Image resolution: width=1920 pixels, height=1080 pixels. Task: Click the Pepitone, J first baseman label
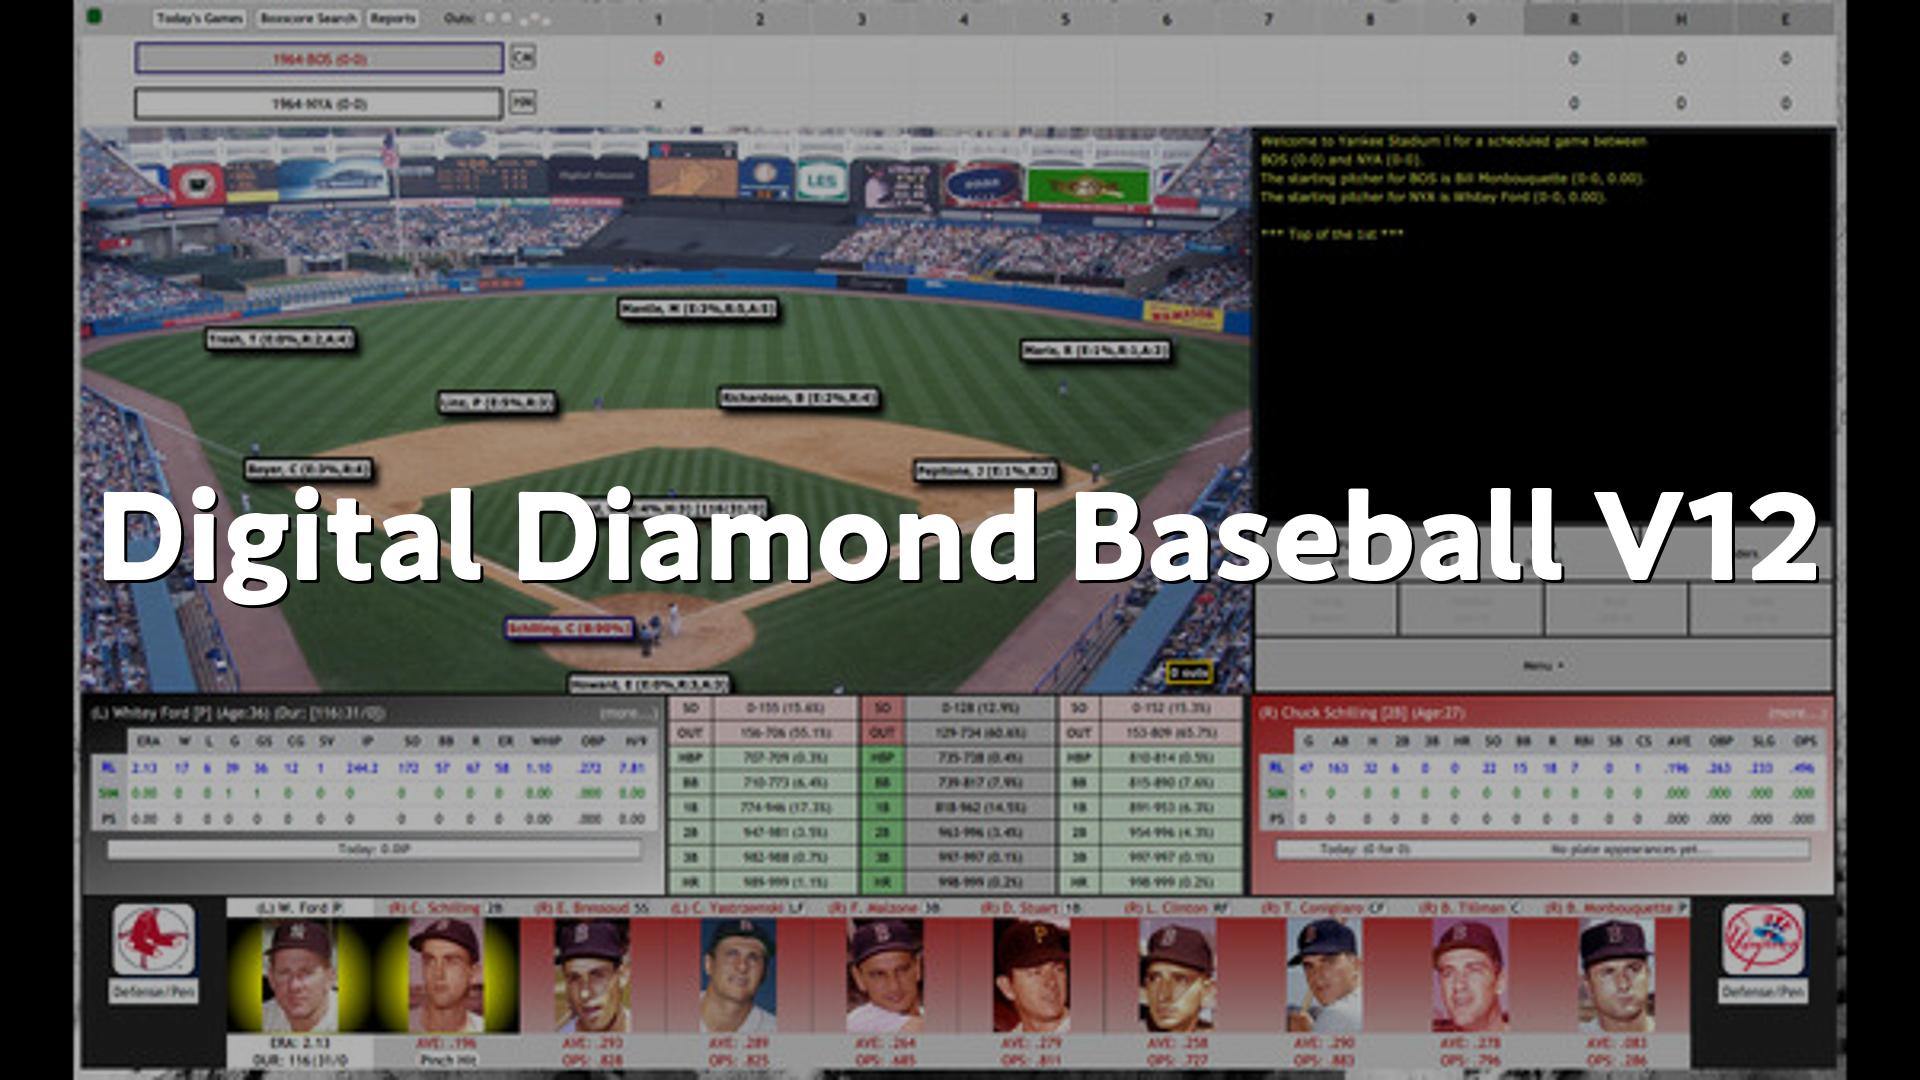(986, 471)
